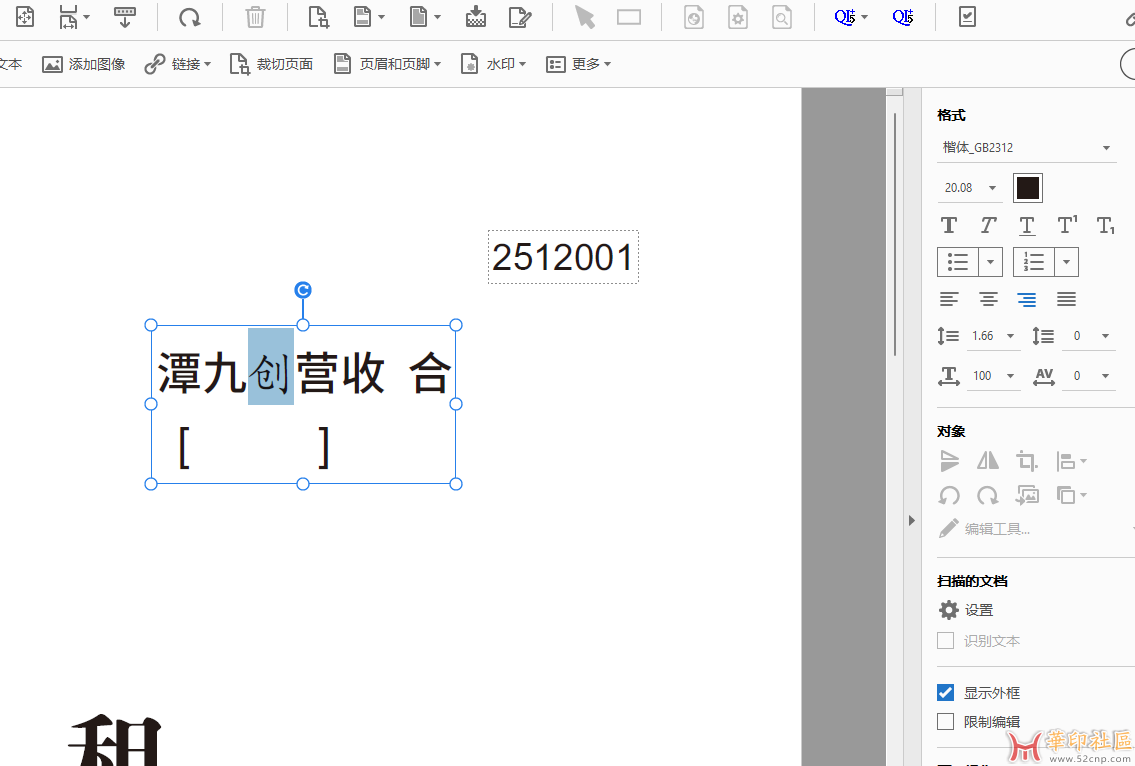Screen dimensions: 1135x766
Task: Disable the 显示外框 checkbox
Action: [946, 692]
